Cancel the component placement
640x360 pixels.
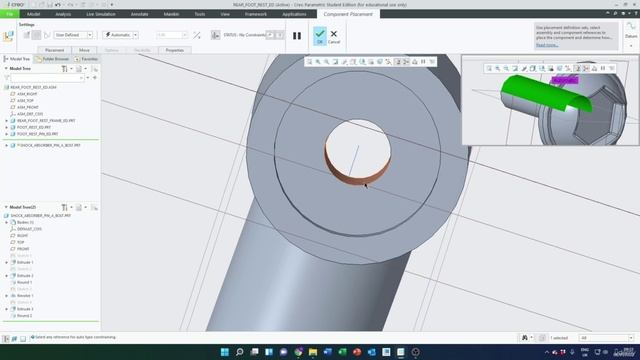click(x=334, y=36)
